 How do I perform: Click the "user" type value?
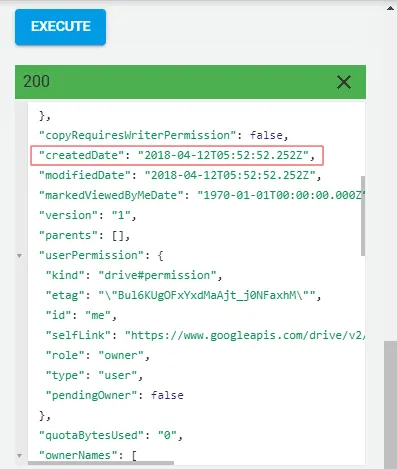[x=118, y=375]
